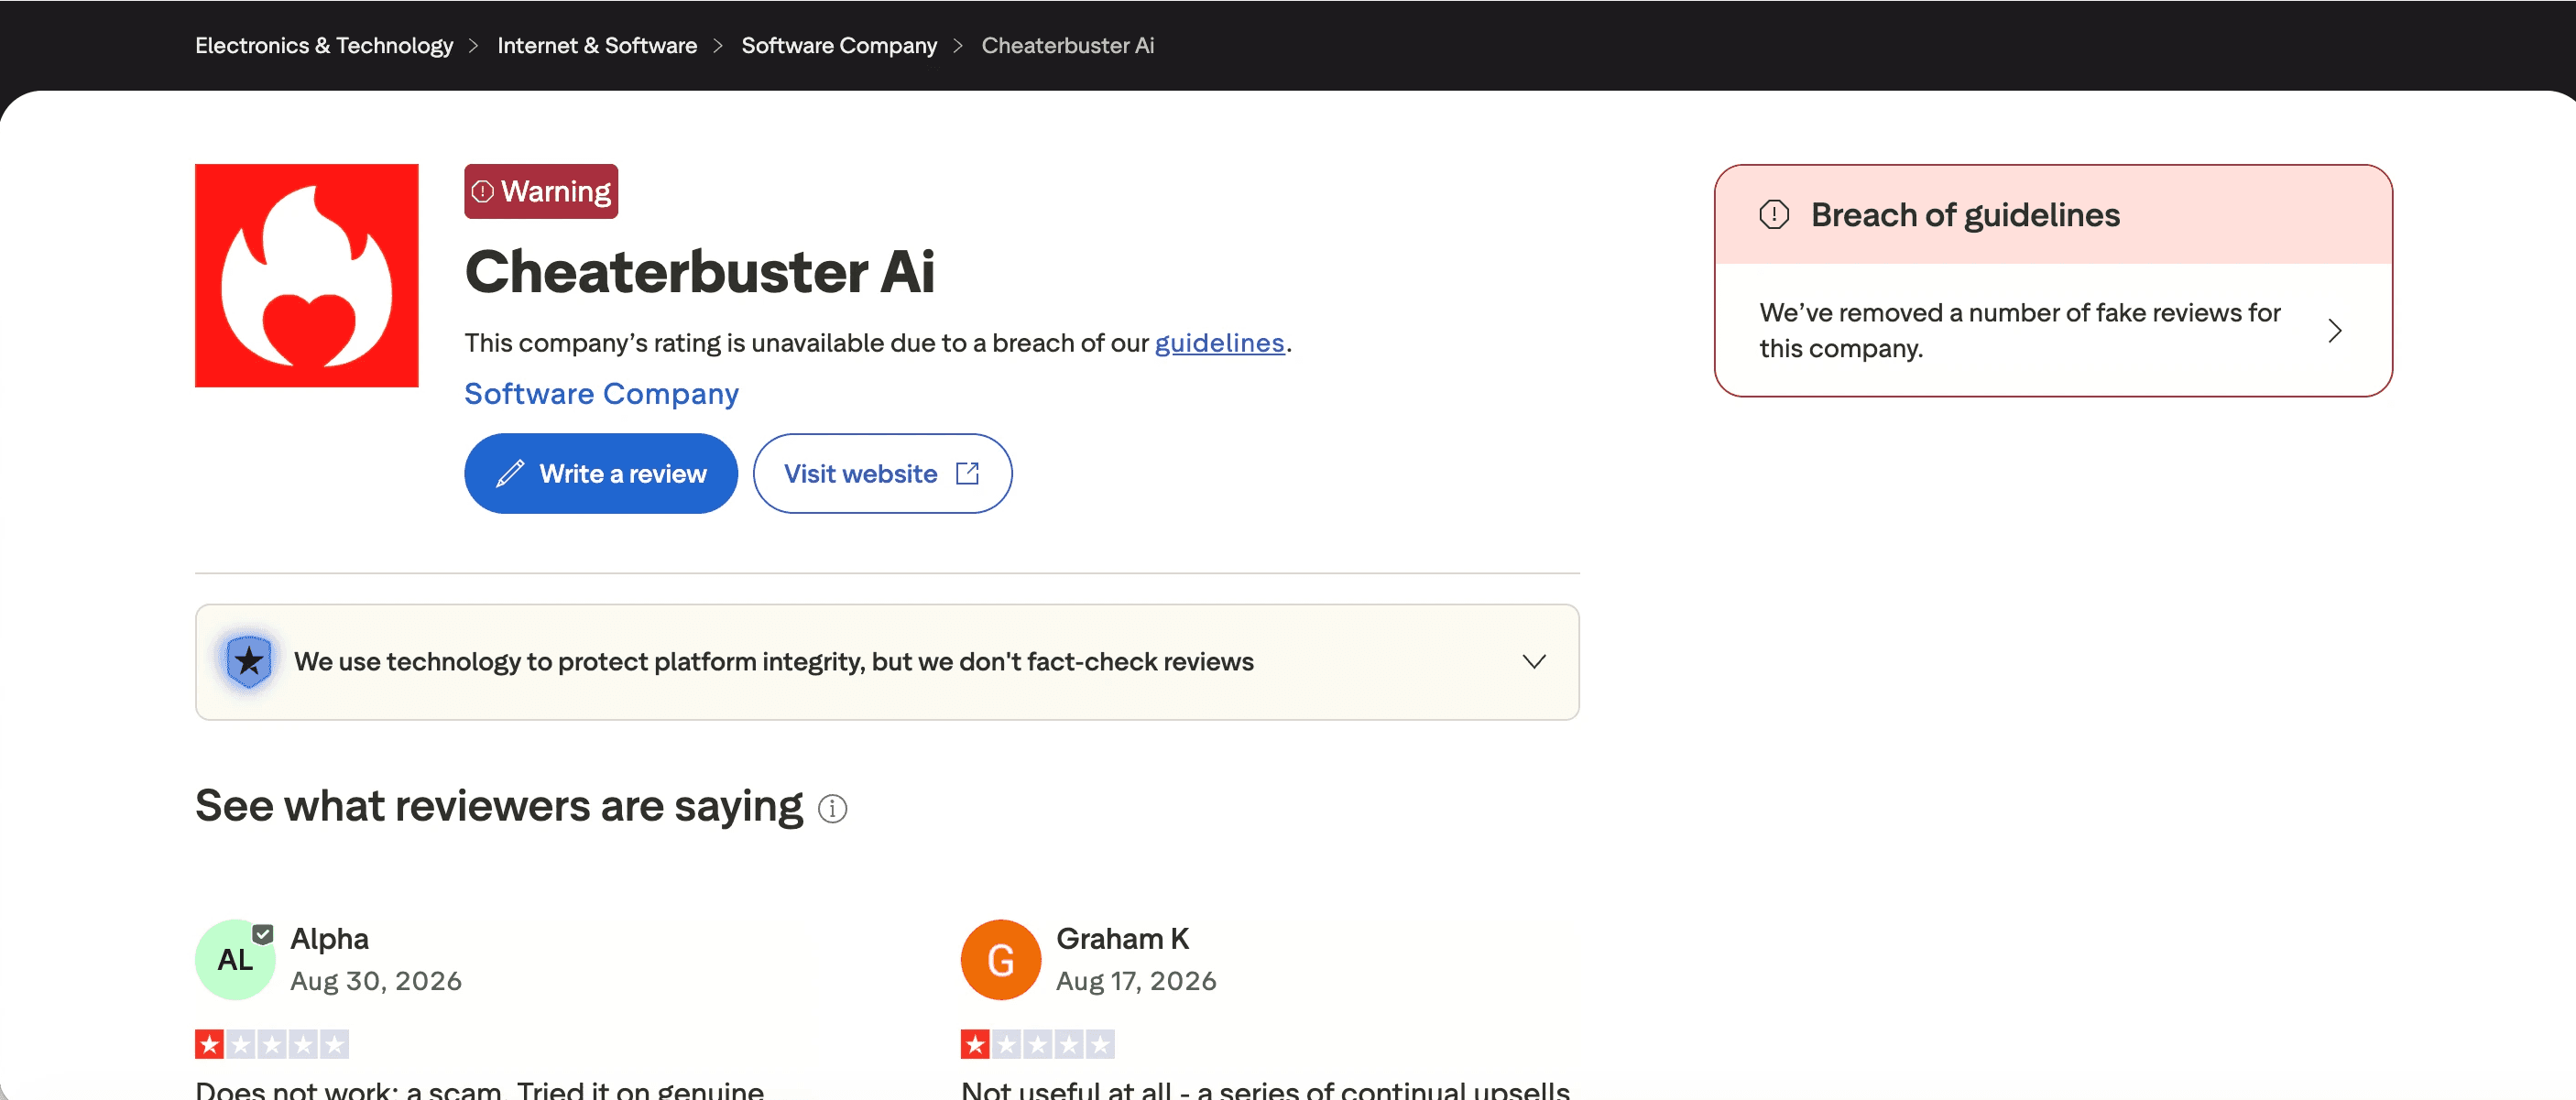Viewport: 2576px width, 1100px height.
Task: Click Alpha's one-star rating
Action: (x=272, y=1044)
